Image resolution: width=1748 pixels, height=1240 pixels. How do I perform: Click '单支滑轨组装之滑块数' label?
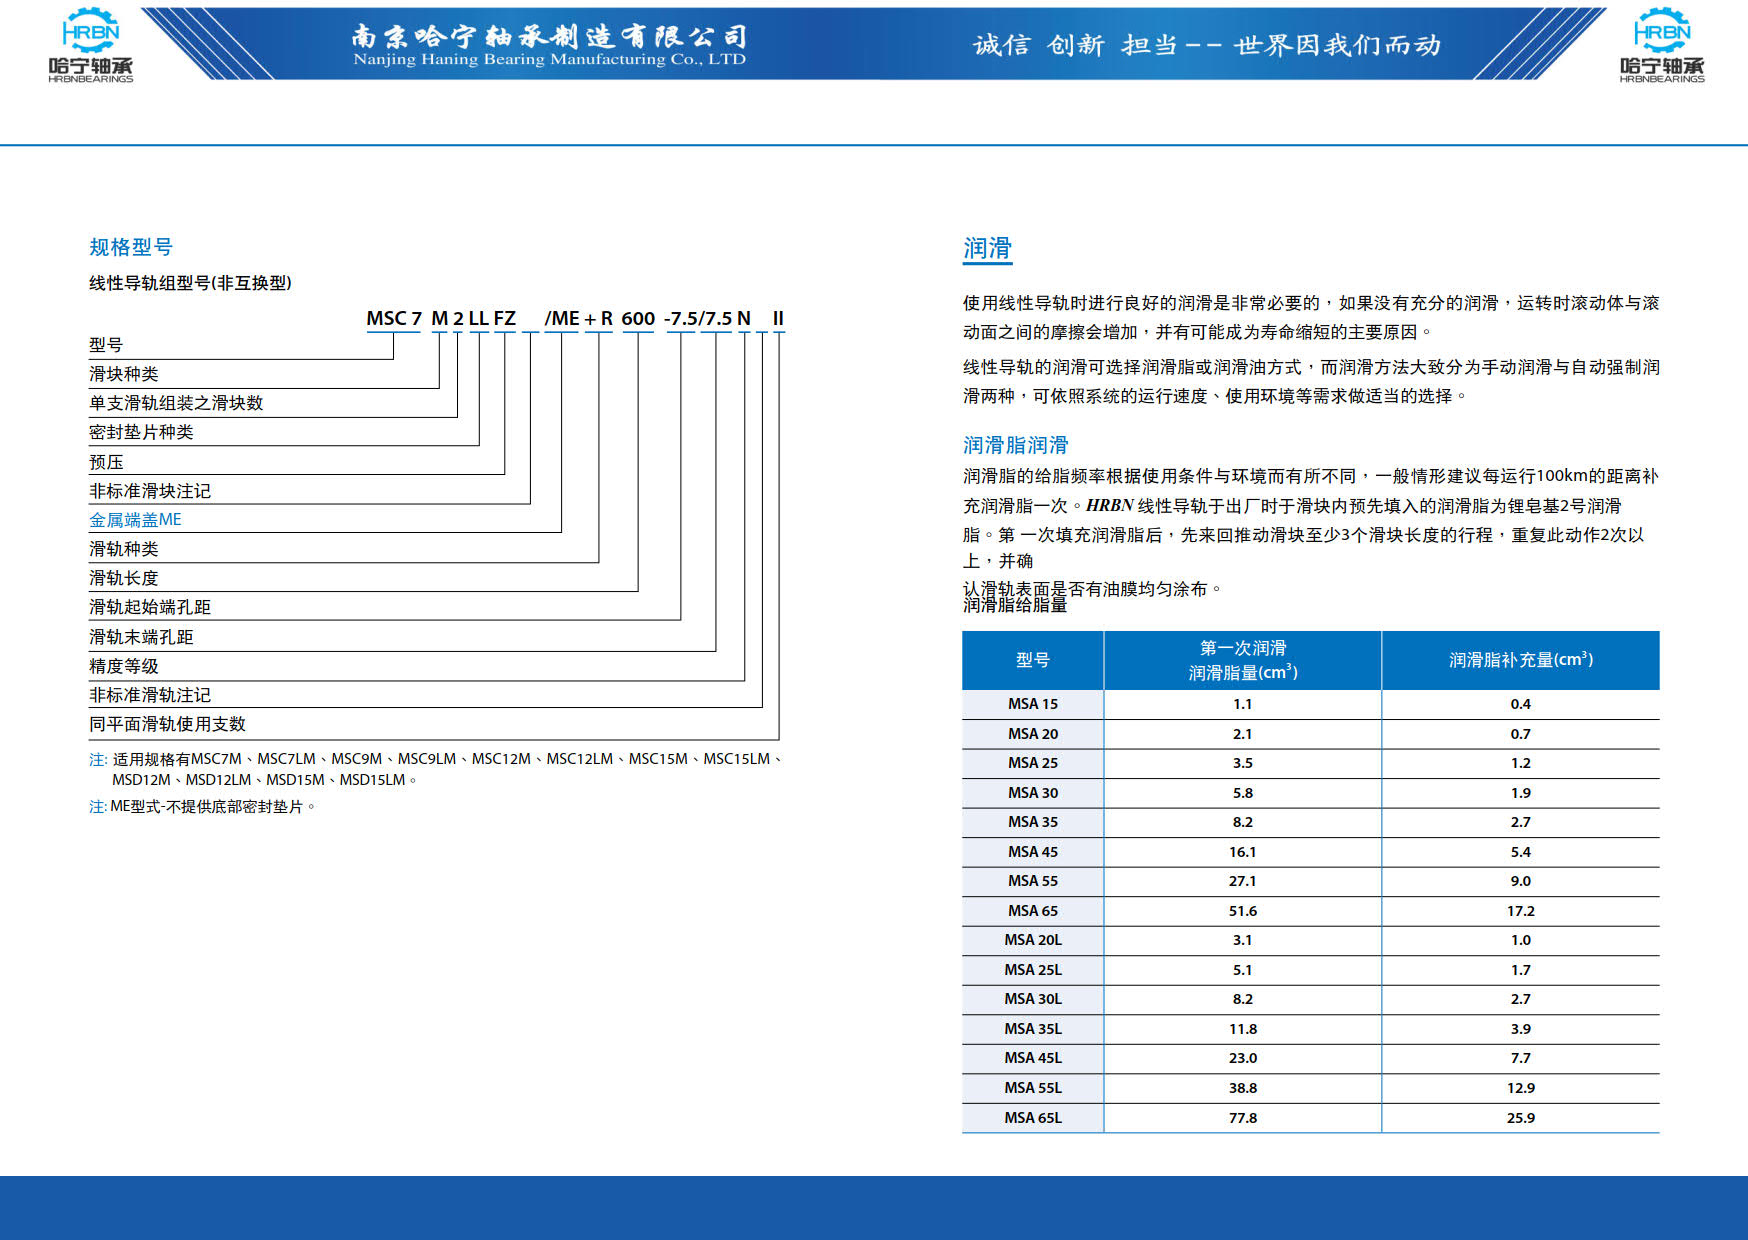click(x=176, y=403)
